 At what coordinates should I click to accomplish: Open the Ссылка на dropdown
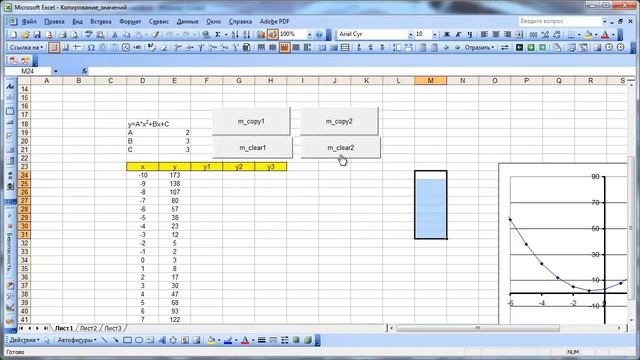[x=27, y=48]
